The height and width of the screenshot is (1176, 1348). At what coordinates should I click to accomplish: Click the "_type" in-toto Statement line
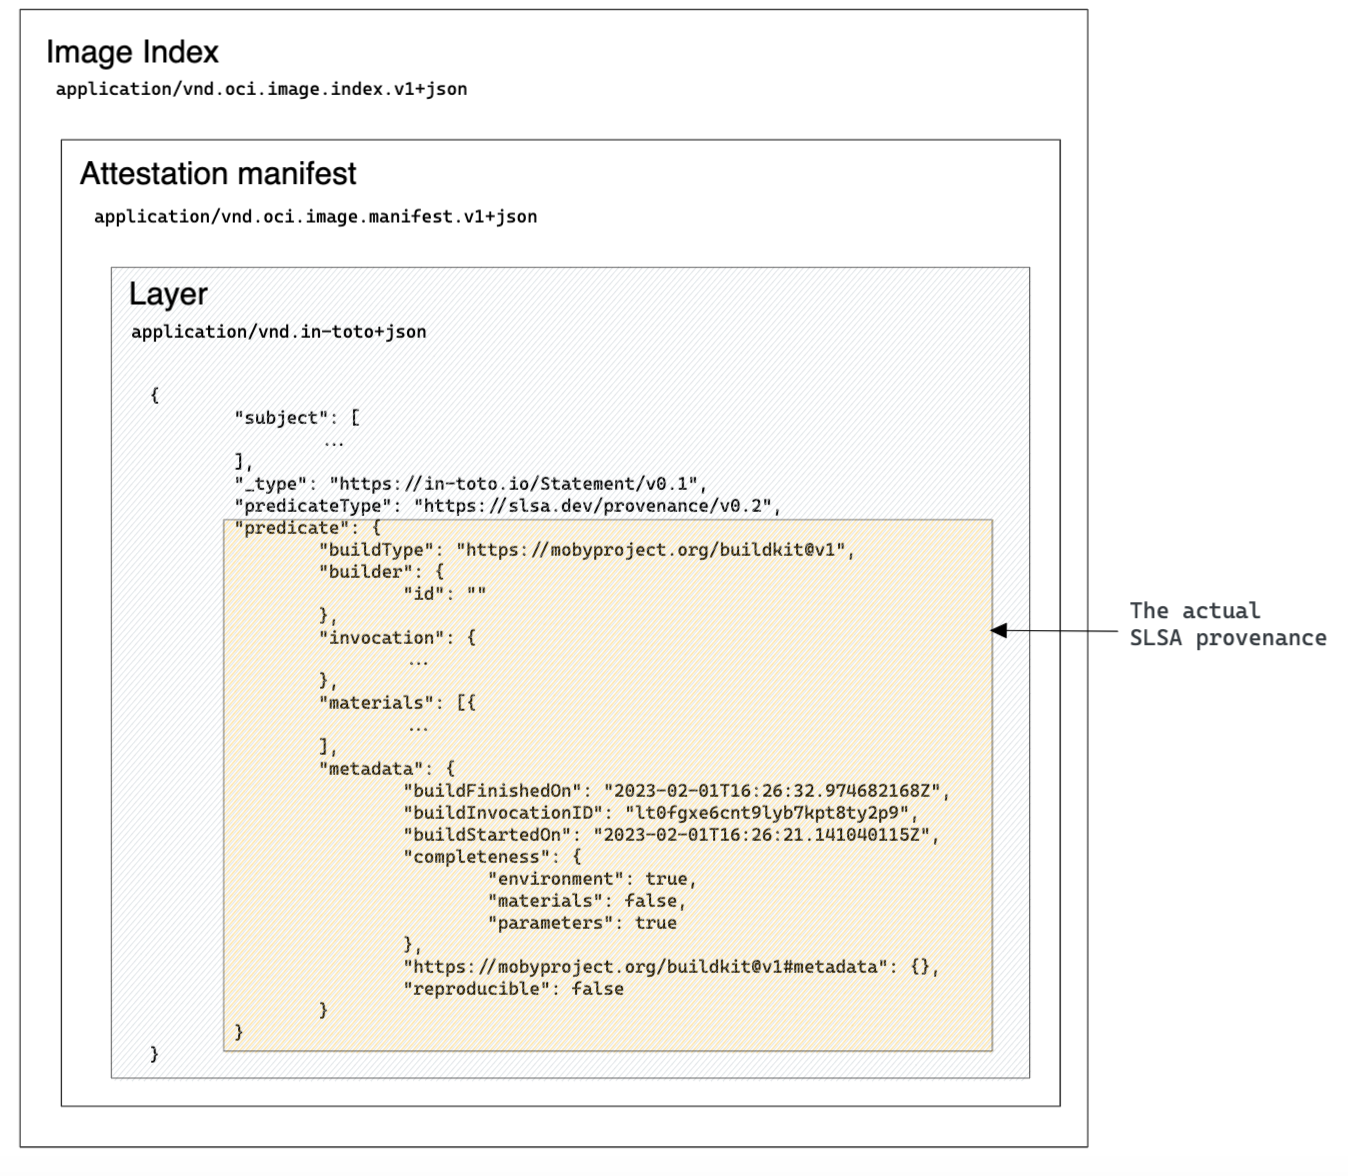(471, 484)
